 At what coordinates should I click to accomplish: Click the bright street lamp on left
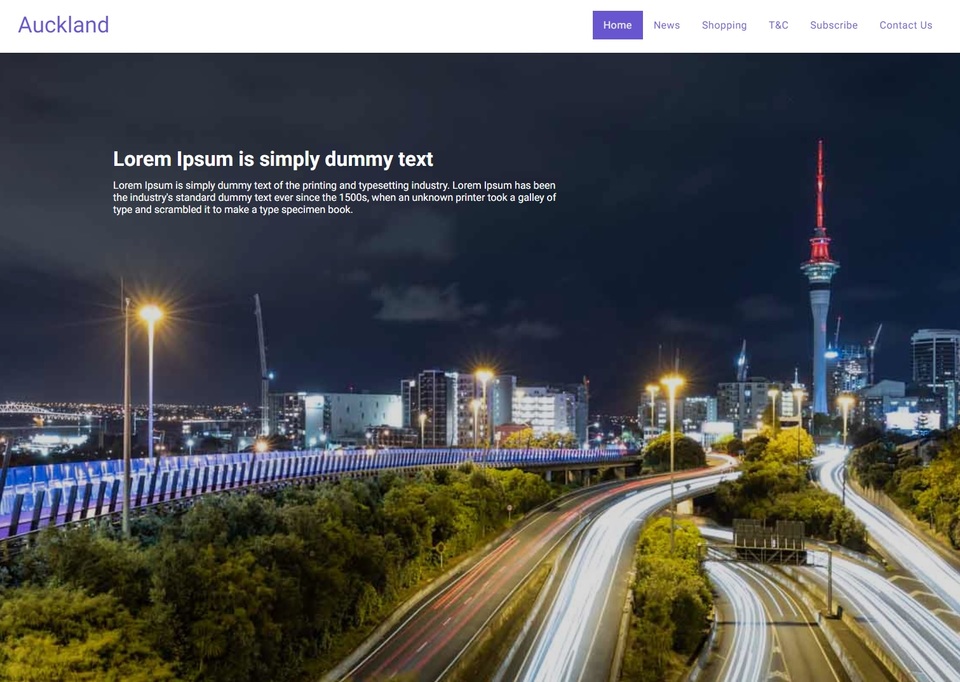click(x=151, y=315)
